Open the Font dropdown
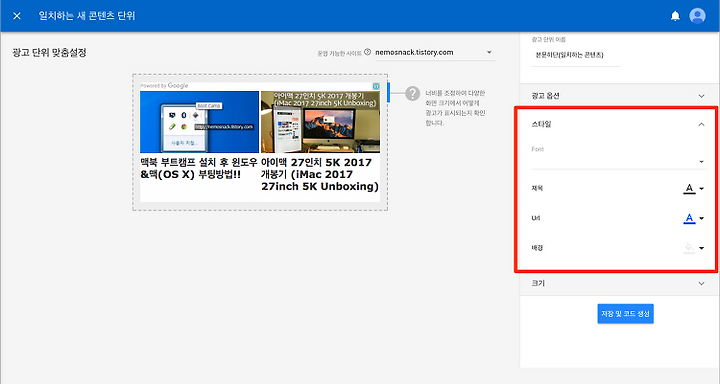The image size is (720, 384). coord(619,161)
